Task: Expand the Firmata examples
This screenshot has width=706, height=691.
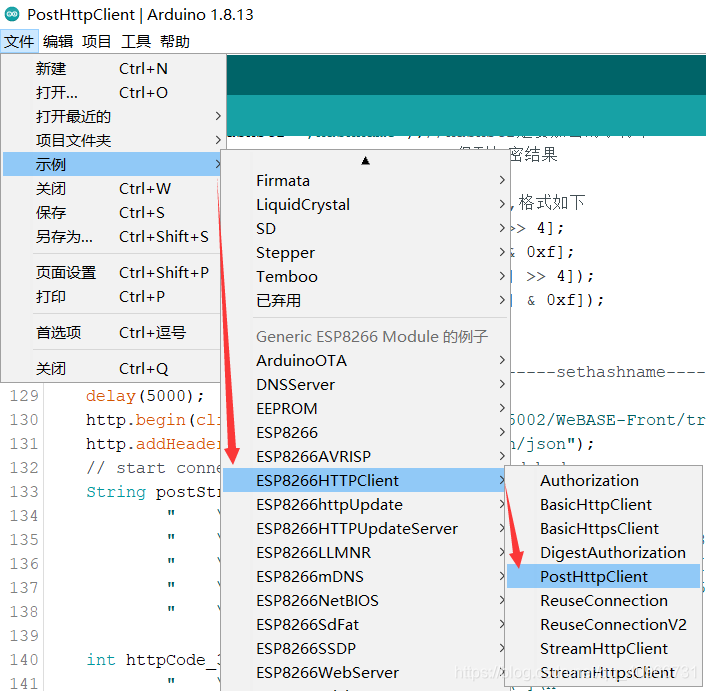Action: click(x=366, y=181)
